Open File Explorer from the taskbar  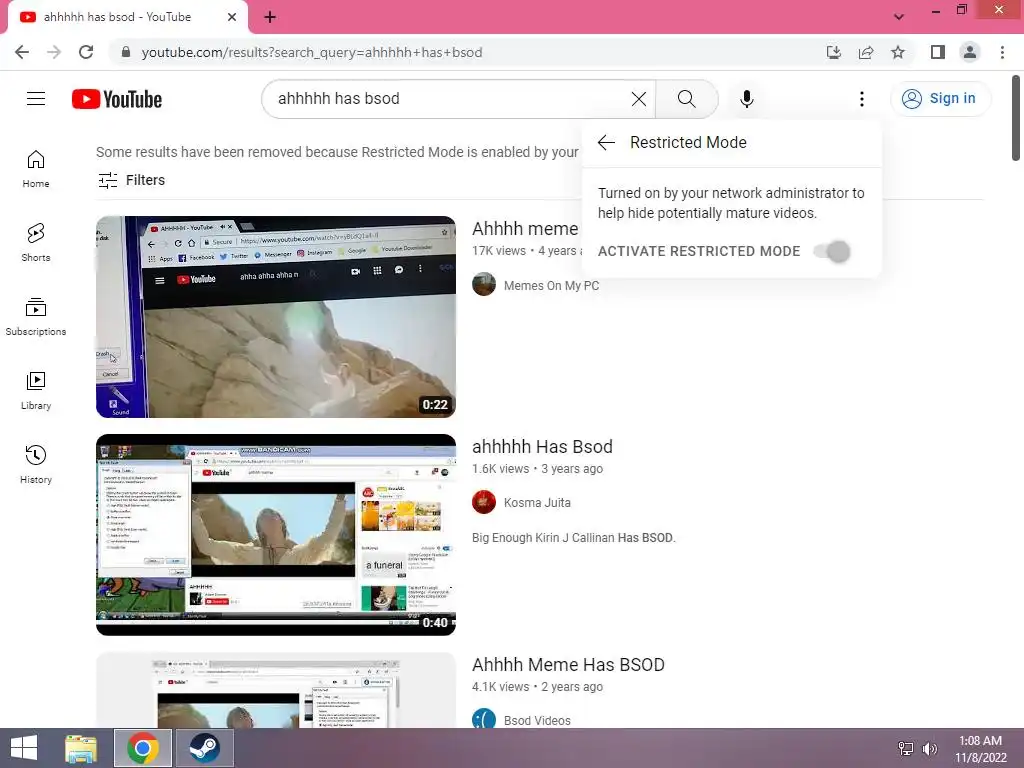coord(81,748)
